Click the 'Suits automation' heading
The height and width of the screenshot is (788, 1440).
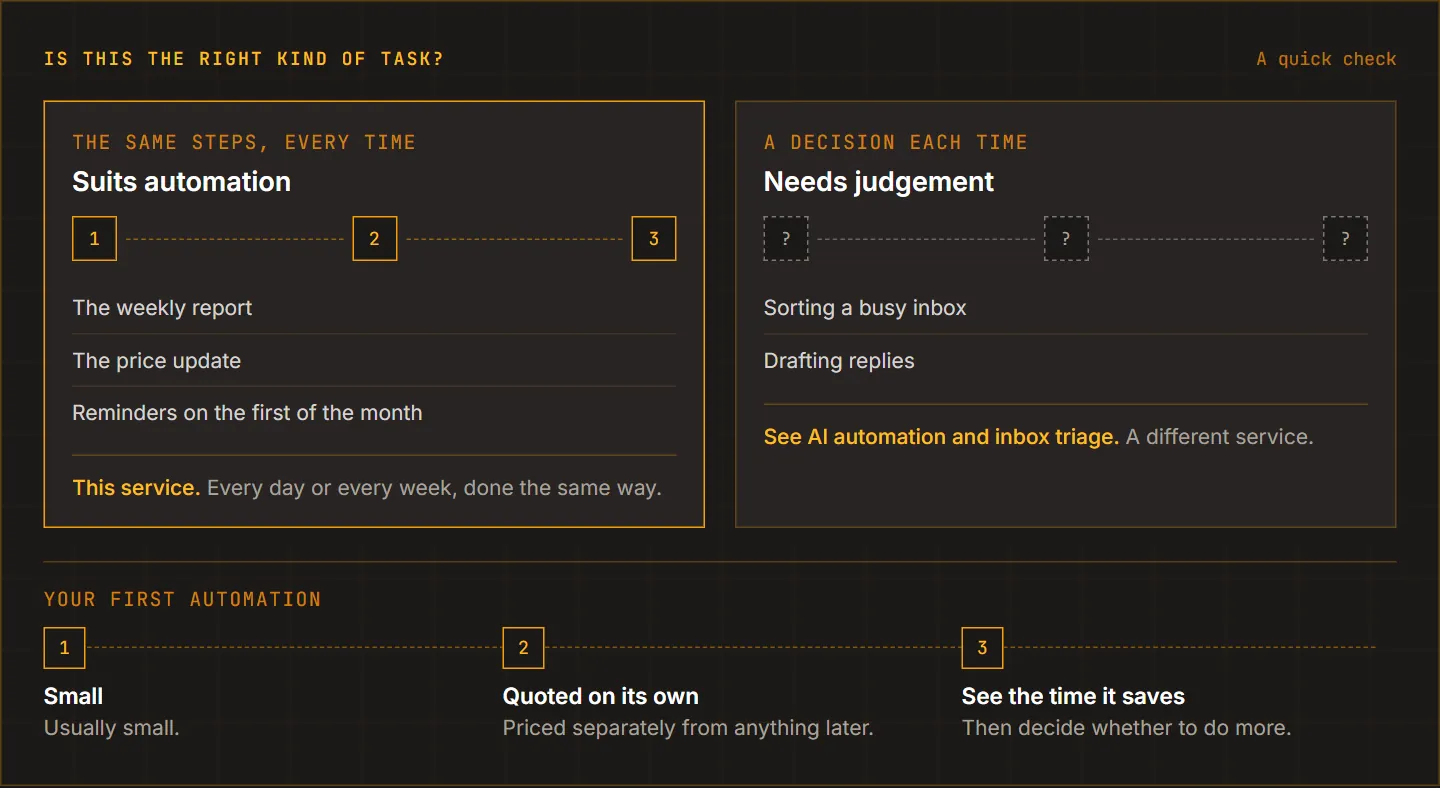tap(181, 182)
